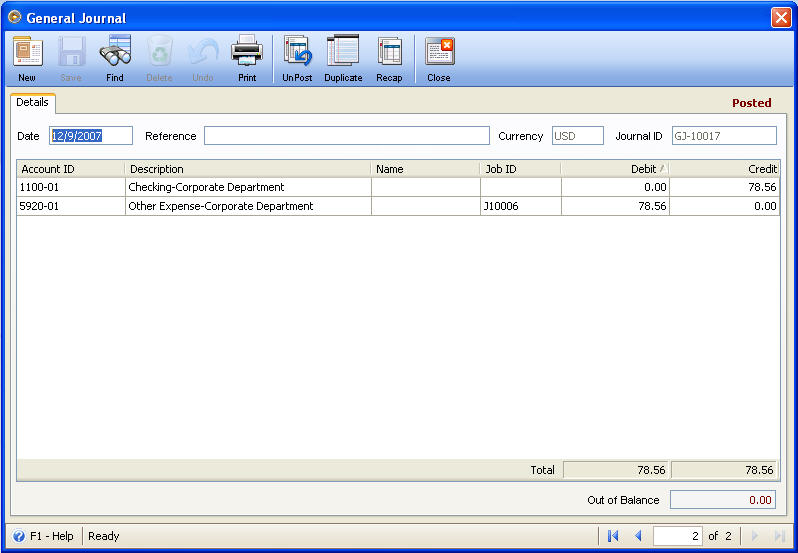Click Job ID cell J10006
The height and width of the screenshot is (553, 798).
pos(521,206)
